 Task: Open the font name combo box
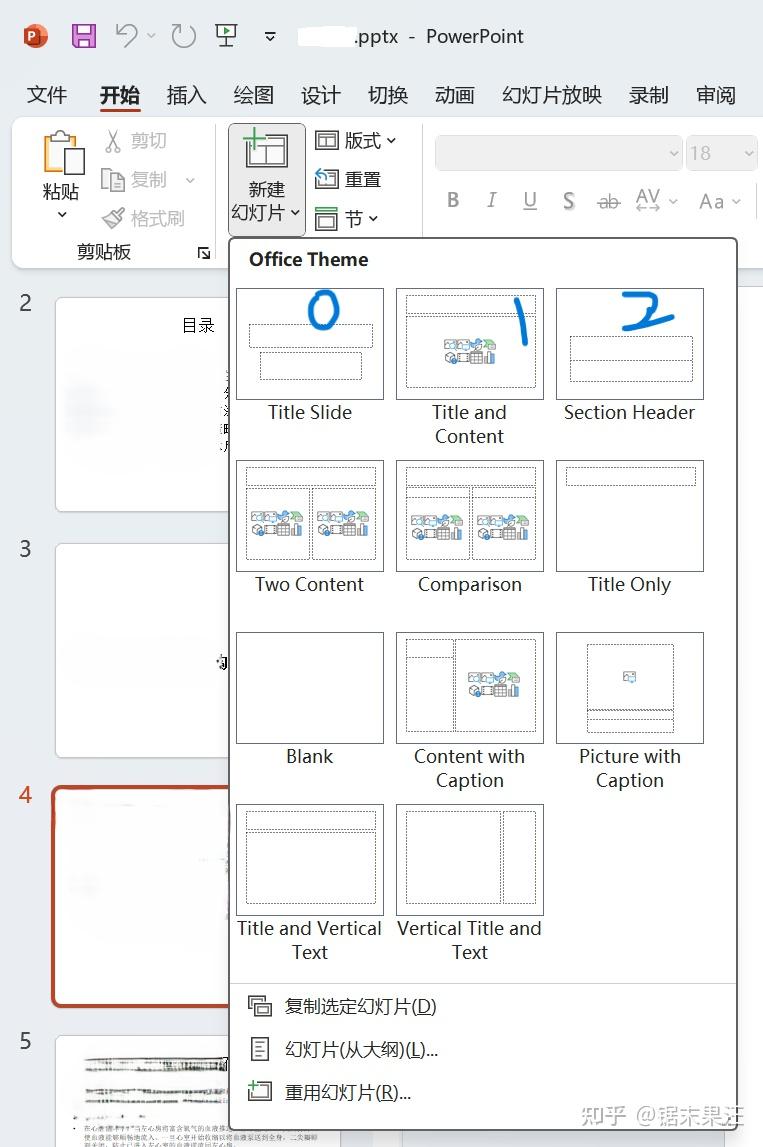pos(559,153)
